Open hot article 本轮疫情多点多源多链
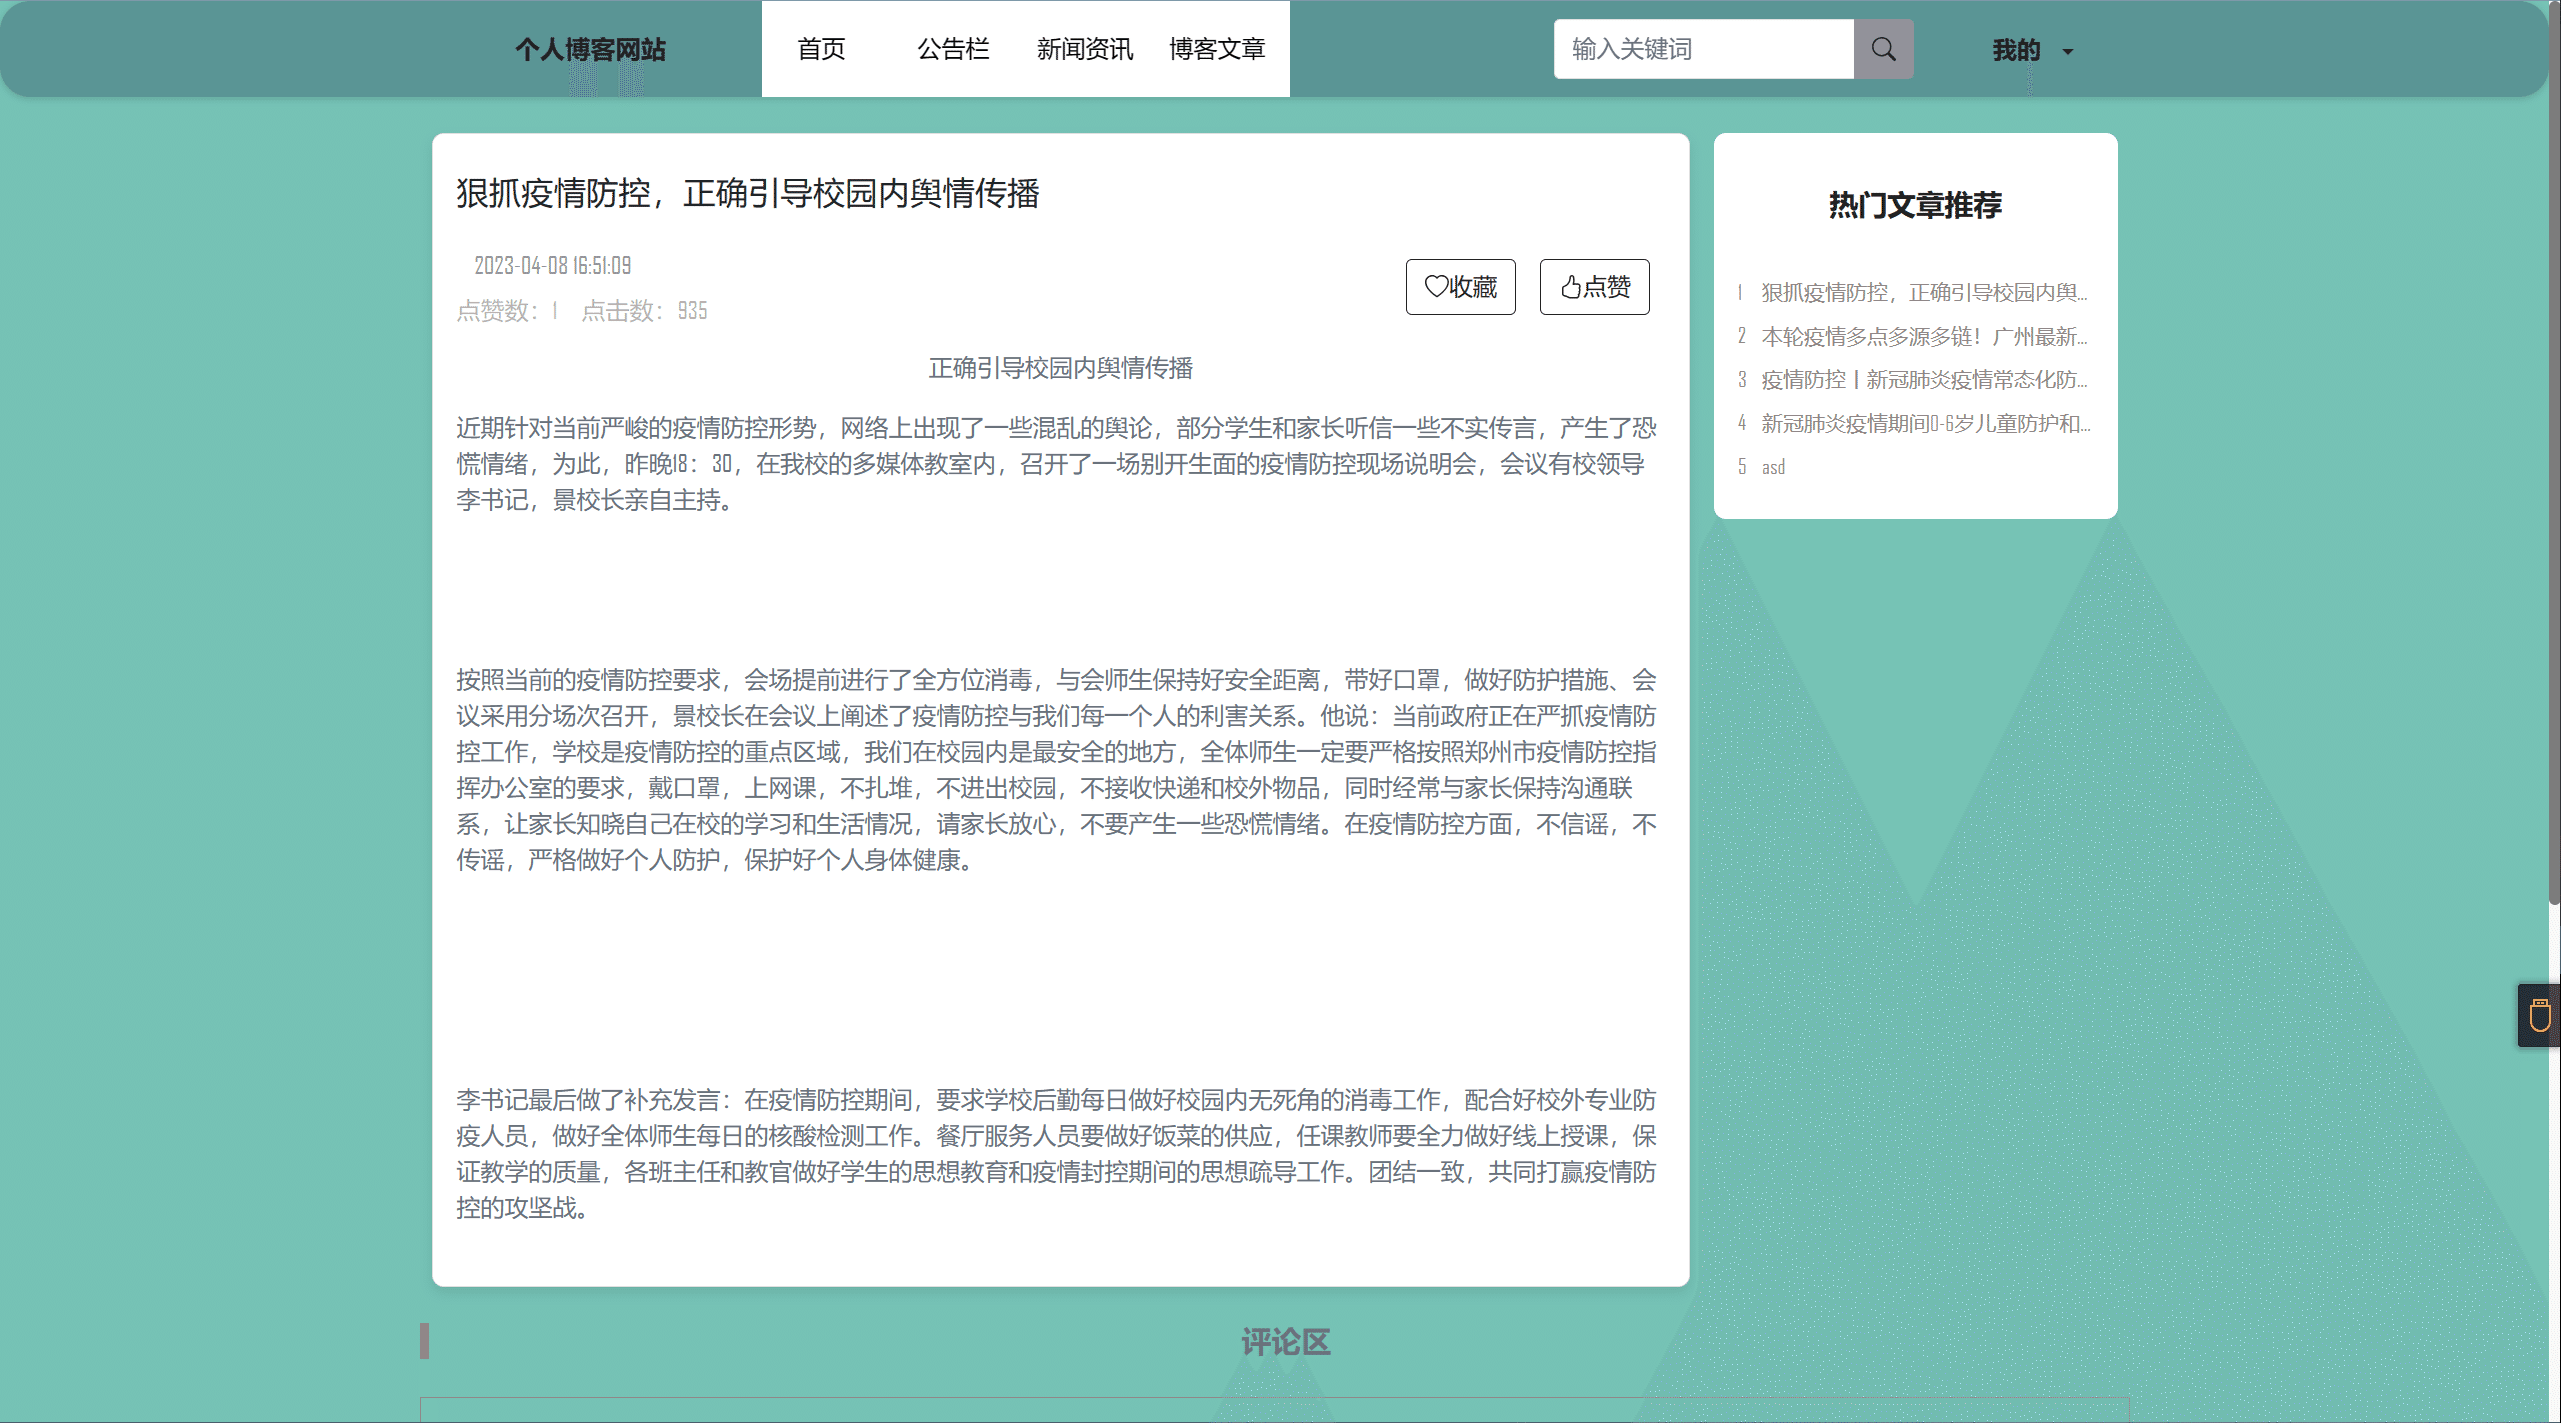The width and height of the screenshot is (2561, 1423). (1923, 336)
